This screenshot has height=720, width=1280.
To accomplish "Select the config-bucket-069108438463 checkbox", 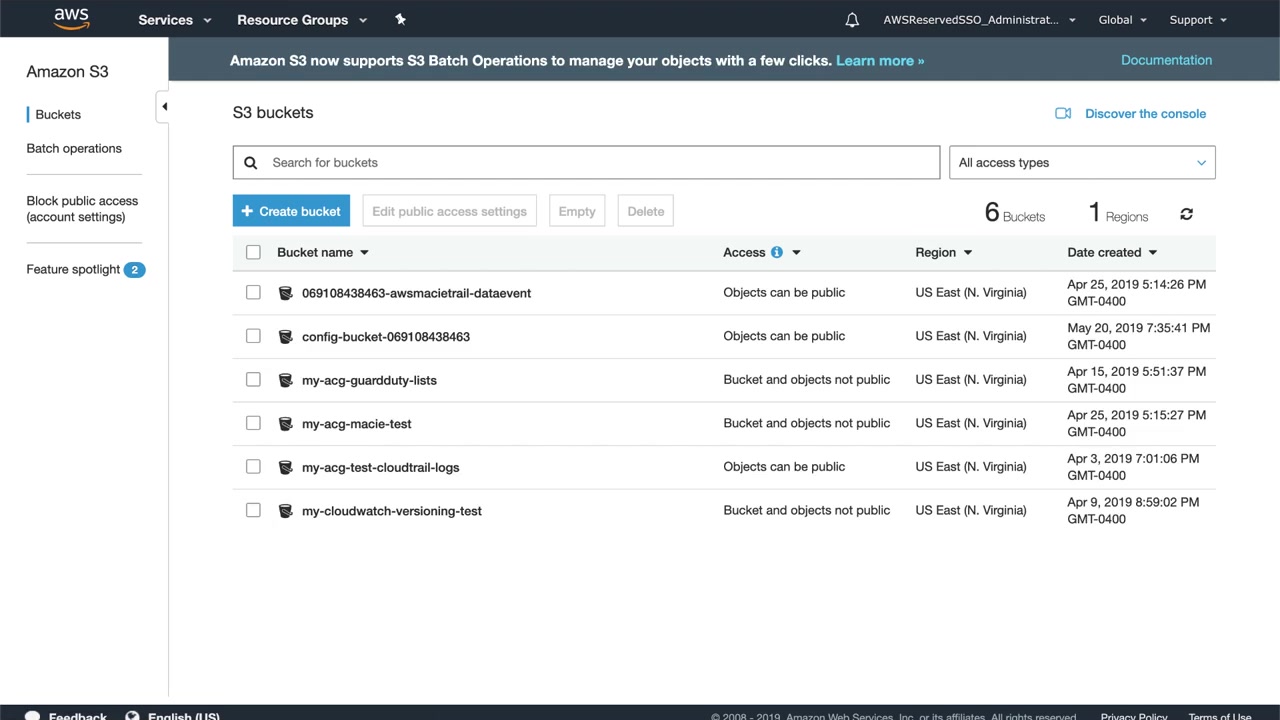I will tap(253, 336).
